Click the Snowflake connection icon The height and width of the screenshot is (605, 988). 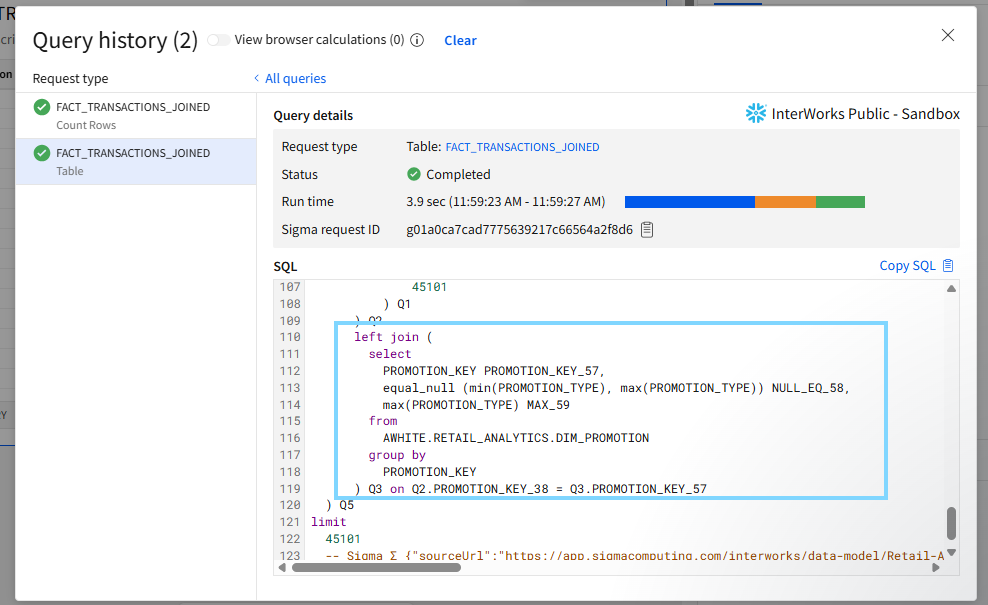(x=756, y=113)
